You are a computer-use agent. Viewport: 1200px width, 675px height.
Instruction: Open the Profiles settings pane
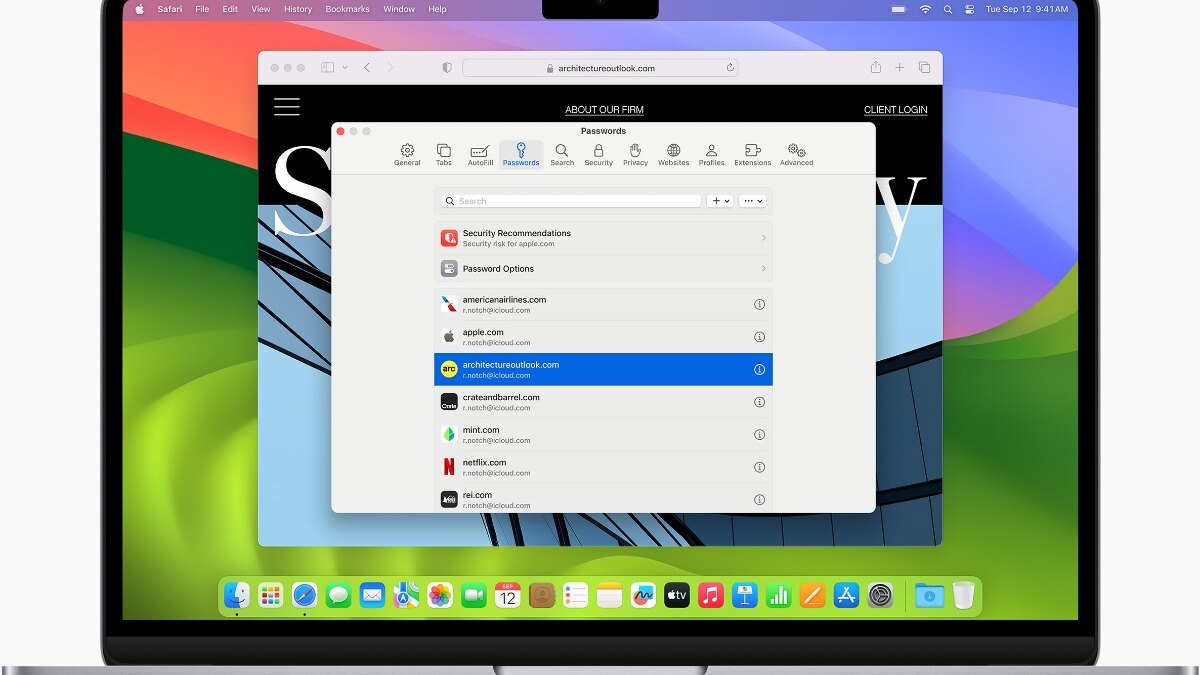711,154
